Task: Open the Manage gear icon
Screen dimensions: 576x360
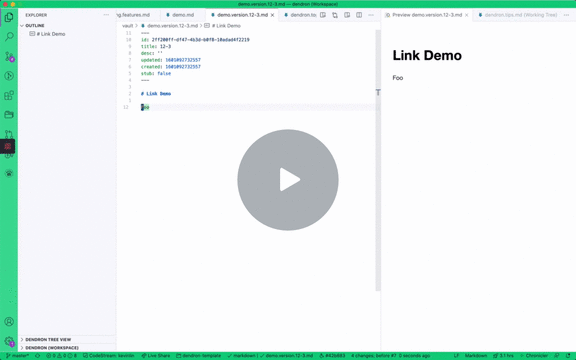Action: [9, 341]
